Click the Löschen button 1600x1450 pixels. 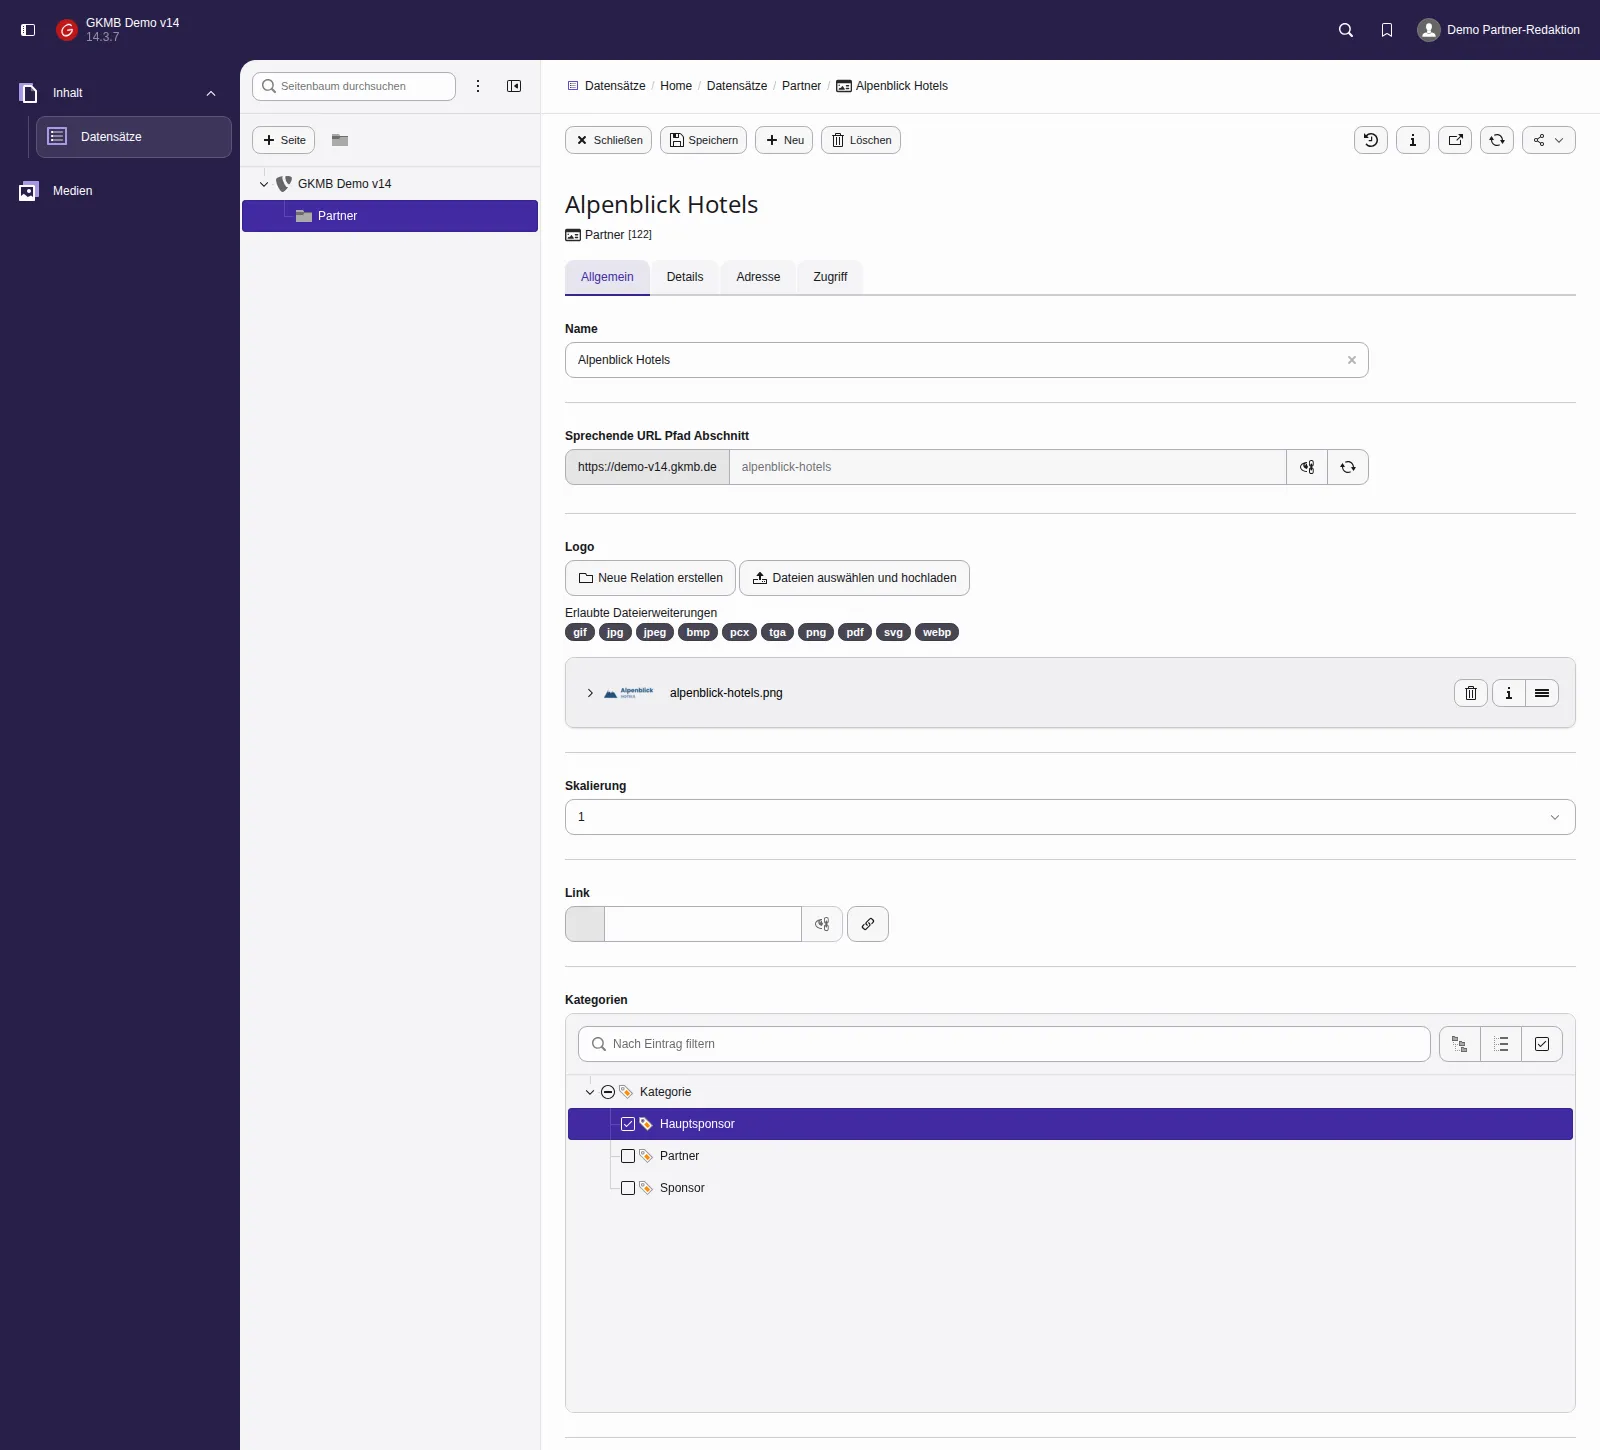(861, 140)
